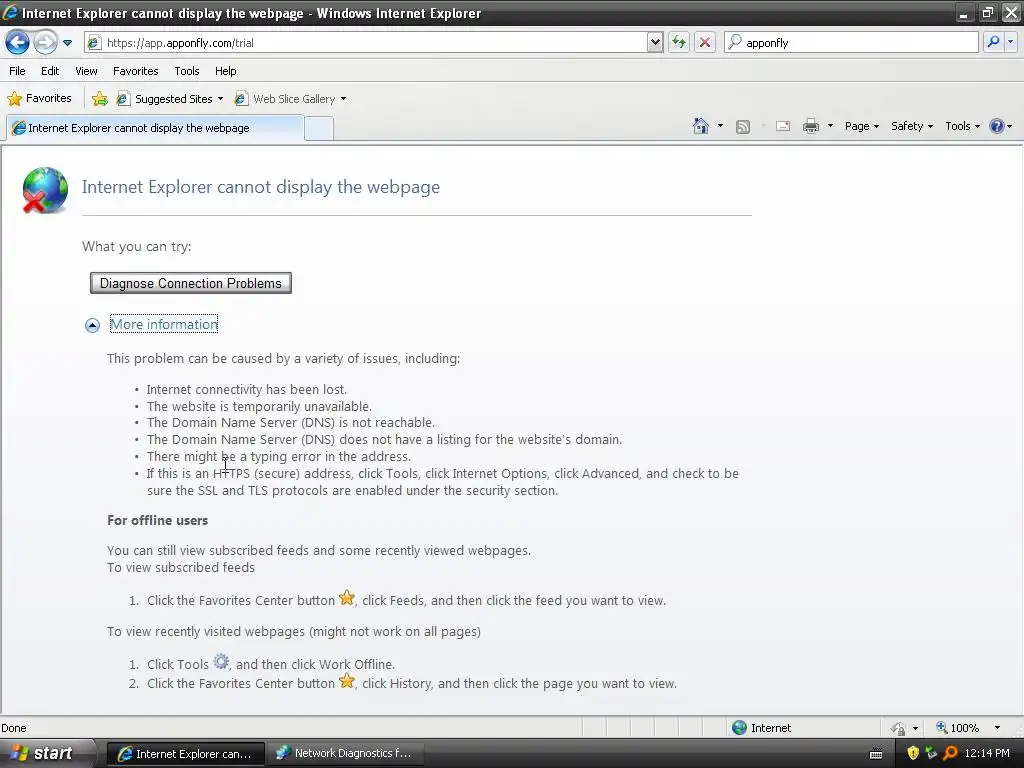Screen dimensions: 1024x768
Task: Open the Safety command bar menu
Action: coord(912,126)
